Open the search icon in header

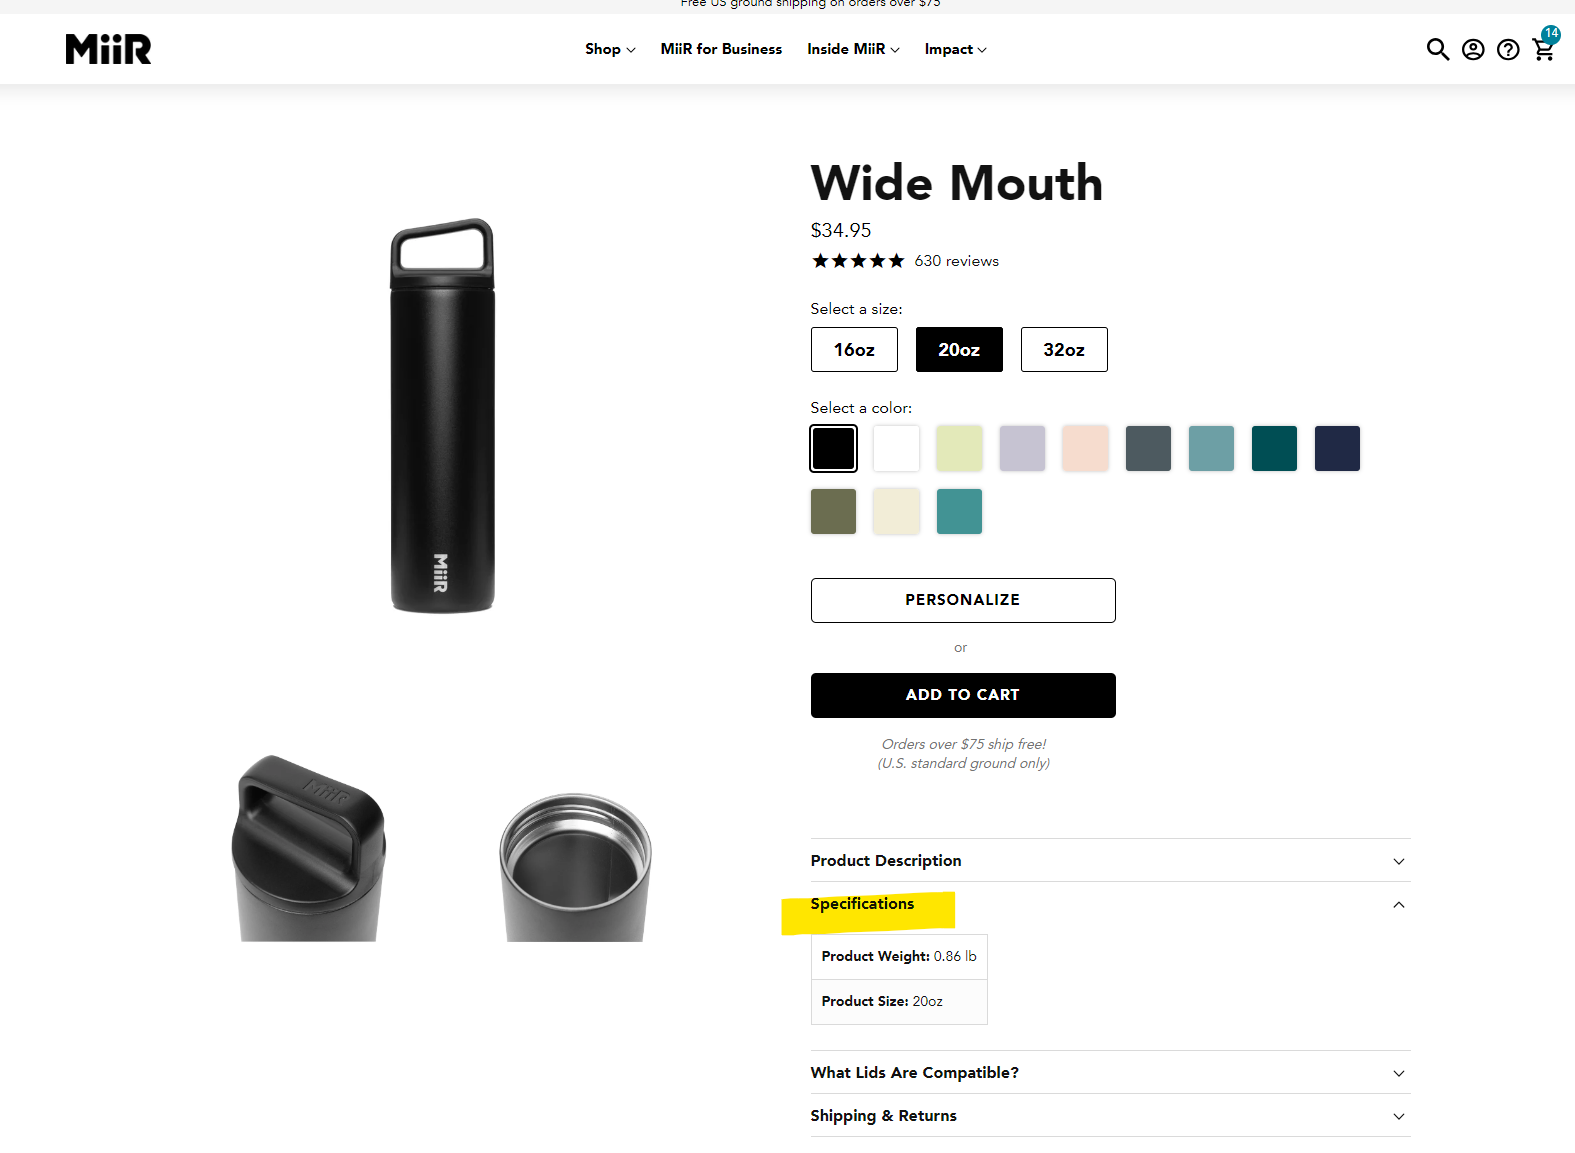tap(1437, 50)
